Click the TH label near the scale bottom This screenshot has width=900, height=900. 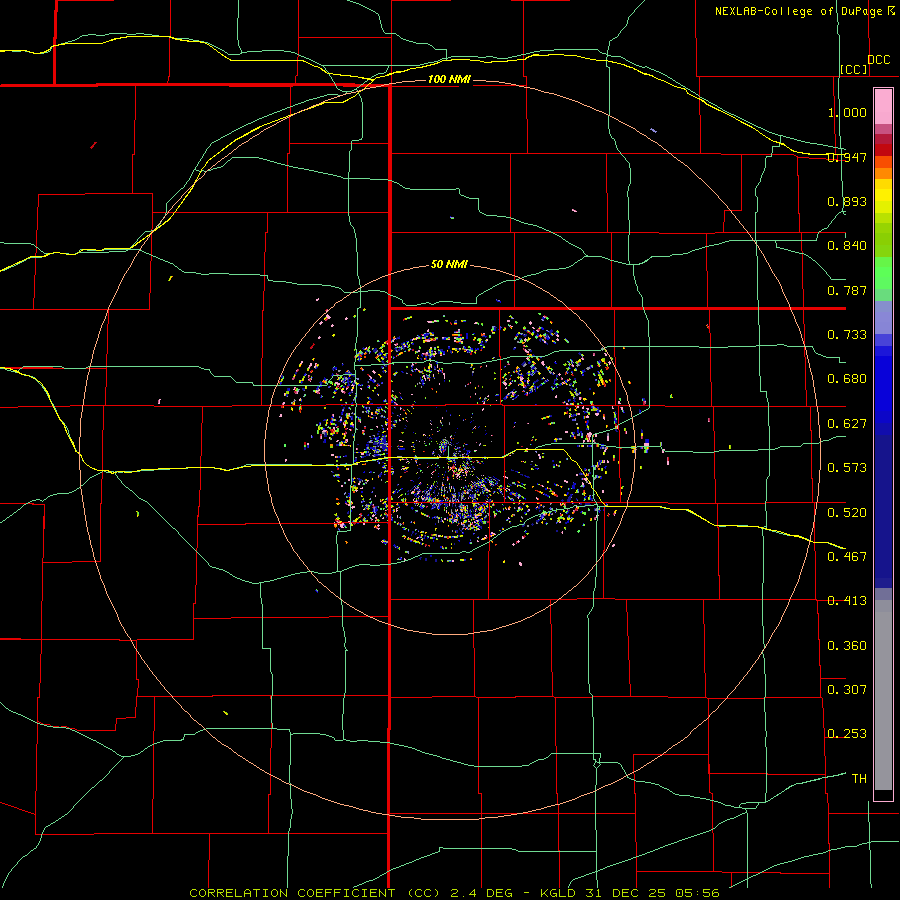point(859,779)
